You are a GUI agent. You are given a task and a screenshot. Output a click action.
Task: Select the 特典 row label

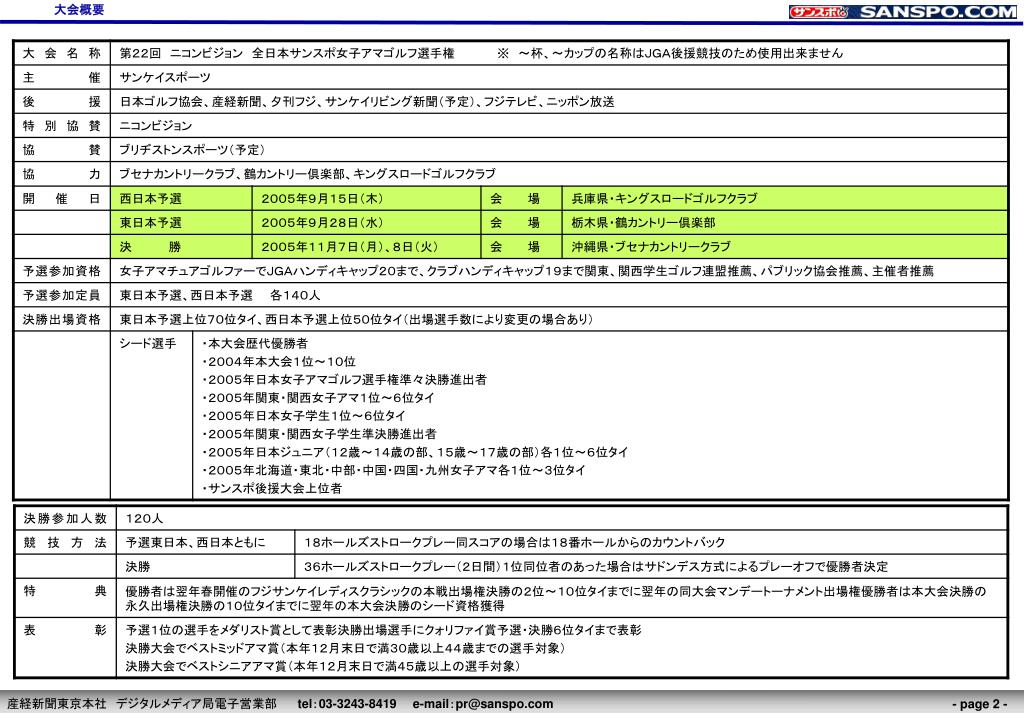(x=65, y=592)
